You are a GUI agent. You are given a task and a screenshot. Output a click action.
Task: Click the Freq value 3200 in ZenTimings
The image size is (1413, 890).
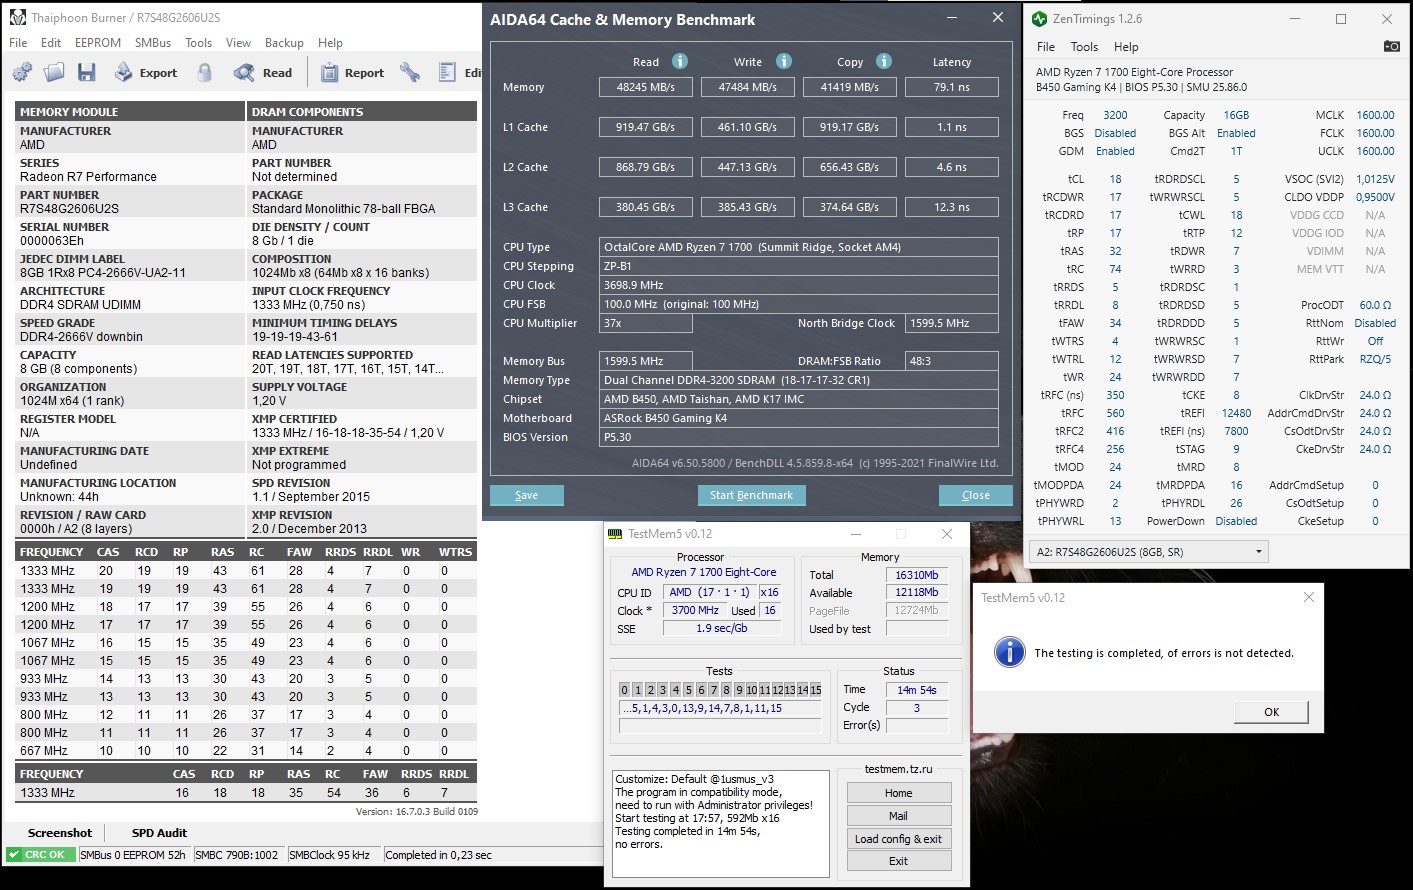click(x=1115, y=115)
